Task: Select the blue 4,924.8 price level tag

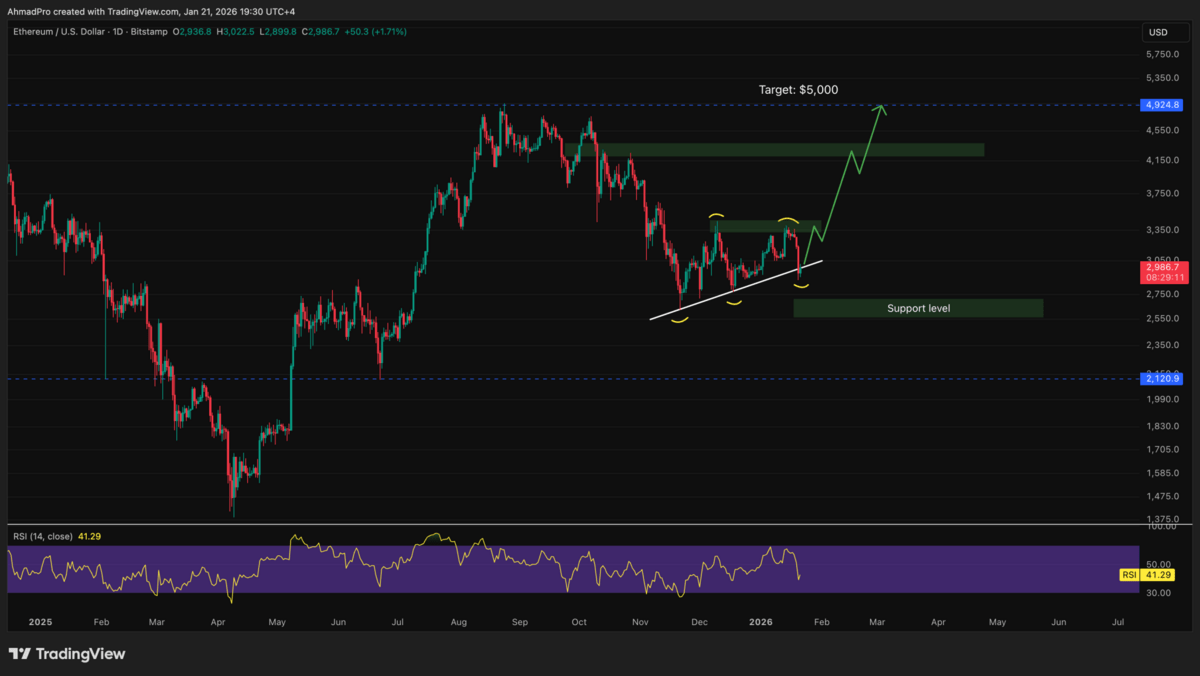Action: coord(1160,104)
